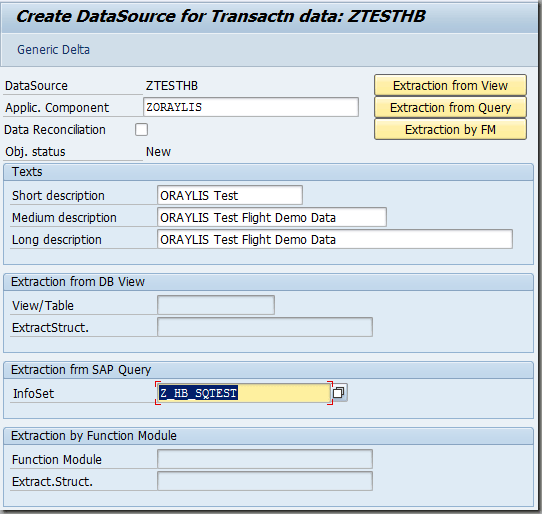Screen dimensions: 542x514
Task: Focus the Short description field
Action: 230,195
